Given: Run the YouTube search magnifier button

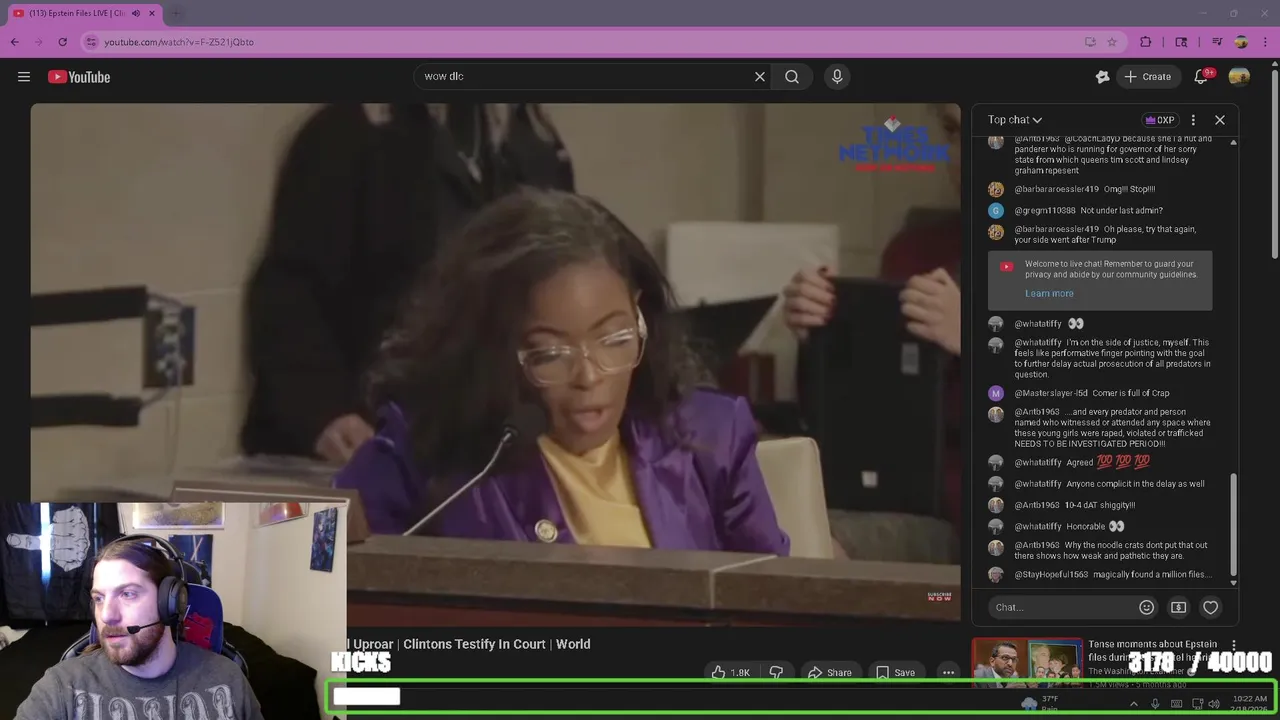Looking at the screenshot, I should coord(792,76).
